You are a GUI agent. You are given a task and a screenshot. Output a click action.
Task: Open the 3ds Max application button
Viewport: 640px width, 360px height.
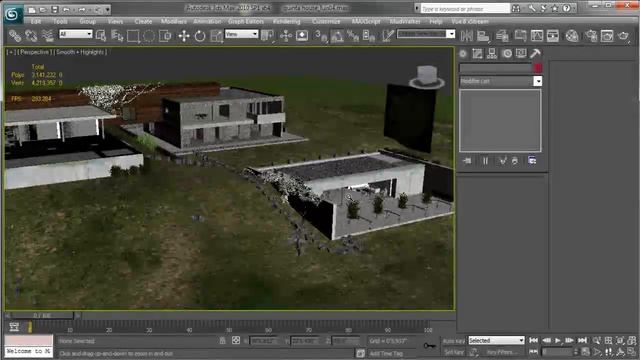[12, 14]
